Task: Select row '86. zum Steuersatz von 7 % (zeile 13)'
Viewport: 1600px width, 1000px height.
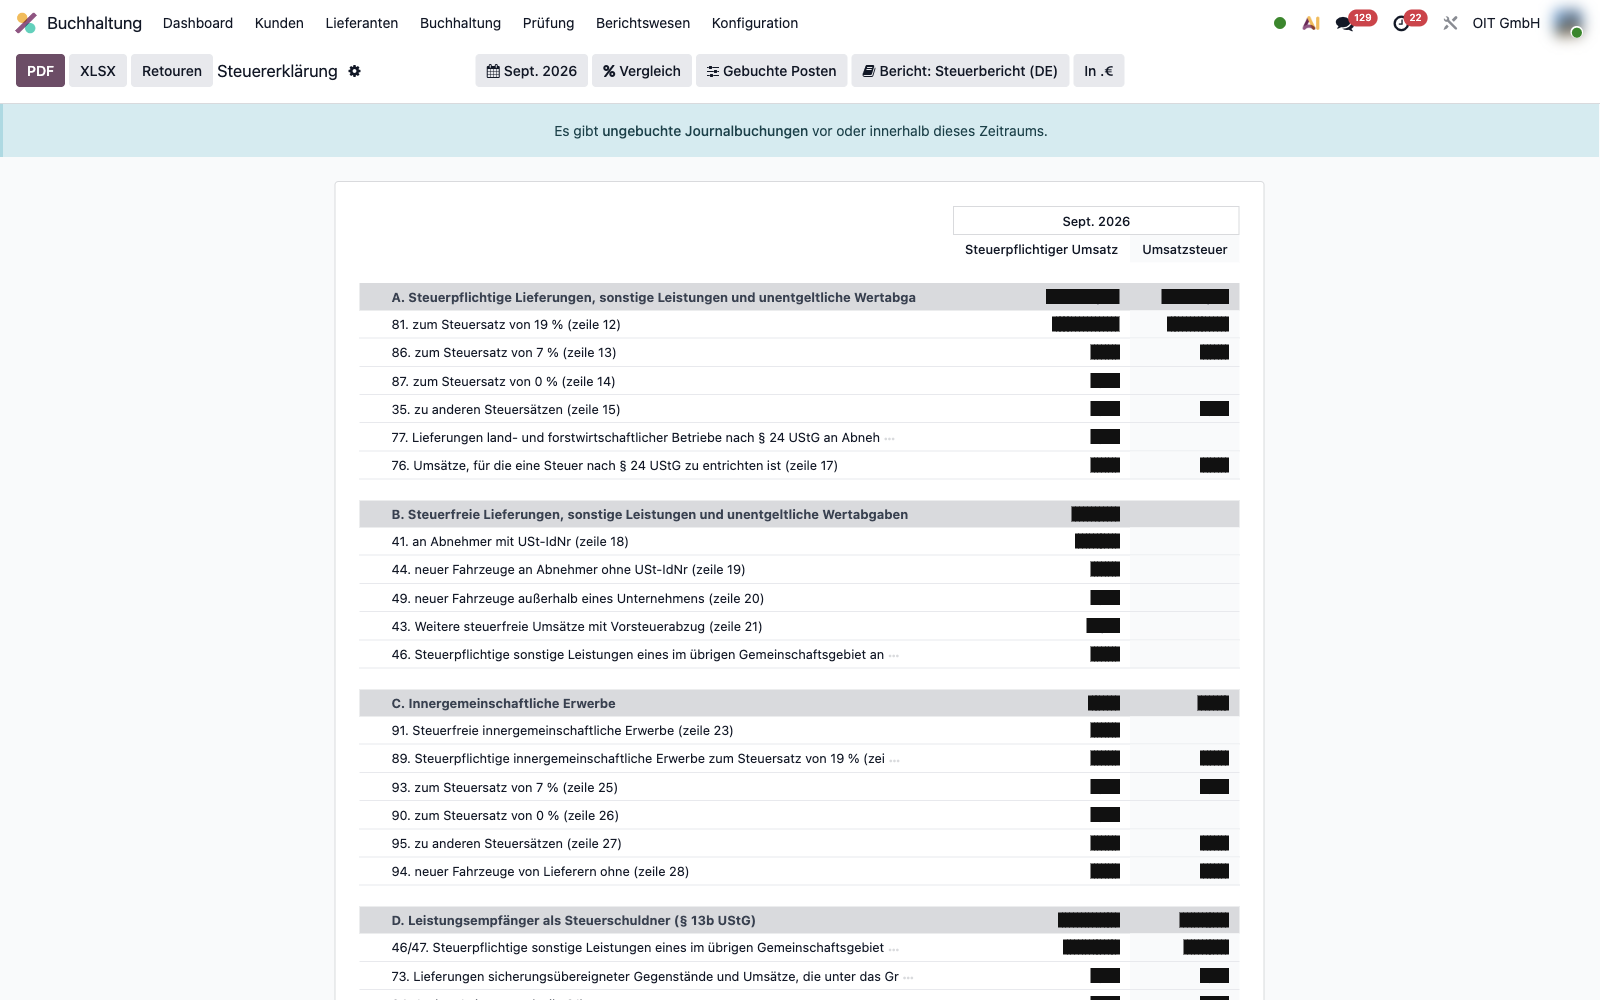Action: pos(799,353)
